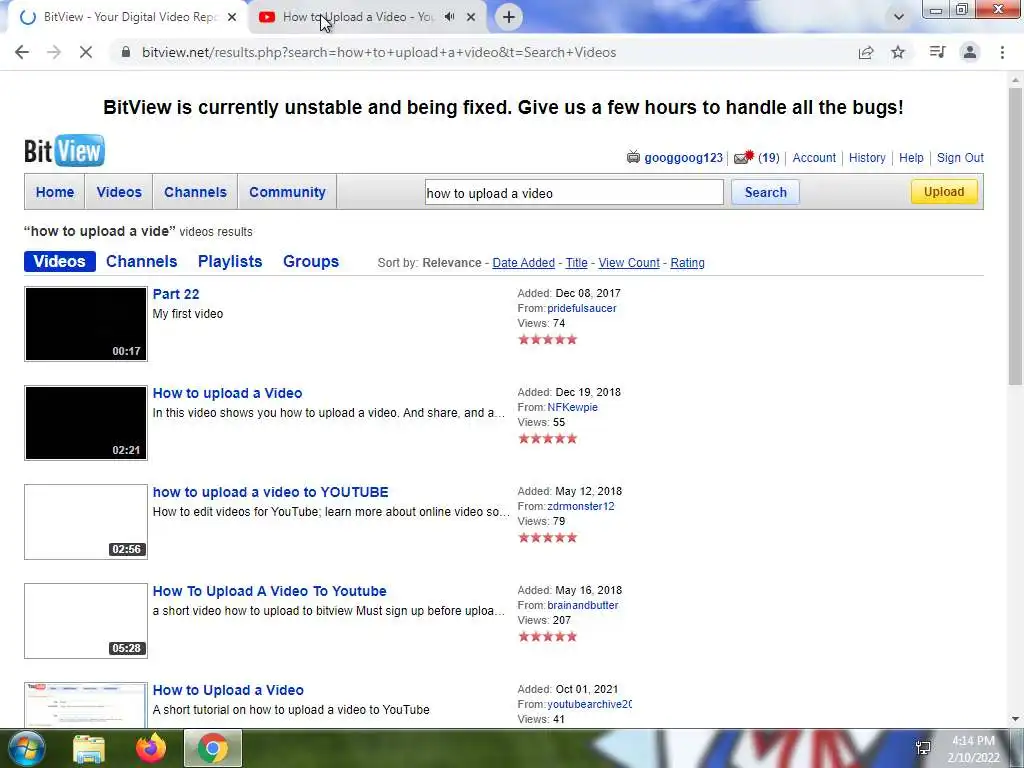Click the search field containing 'how to upload a video'
1024x768 pixels.
574,193
